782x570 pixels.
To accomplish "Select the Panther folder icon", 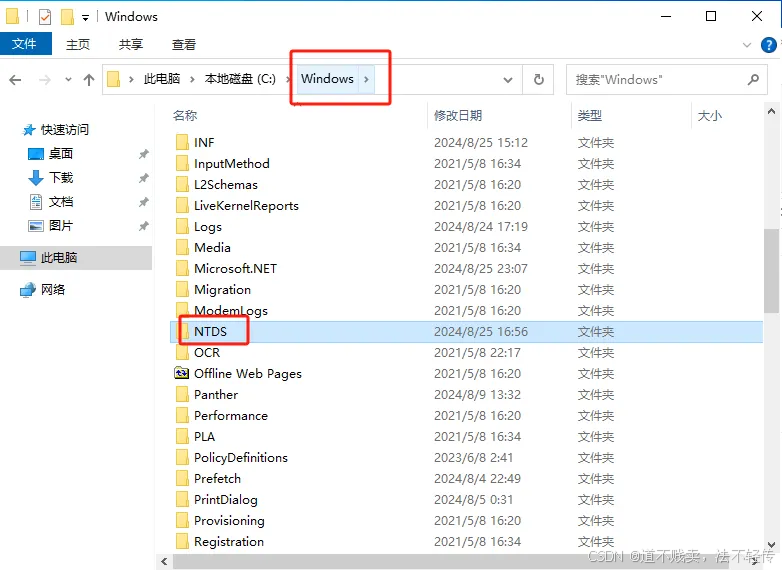I will click(183, 394).
